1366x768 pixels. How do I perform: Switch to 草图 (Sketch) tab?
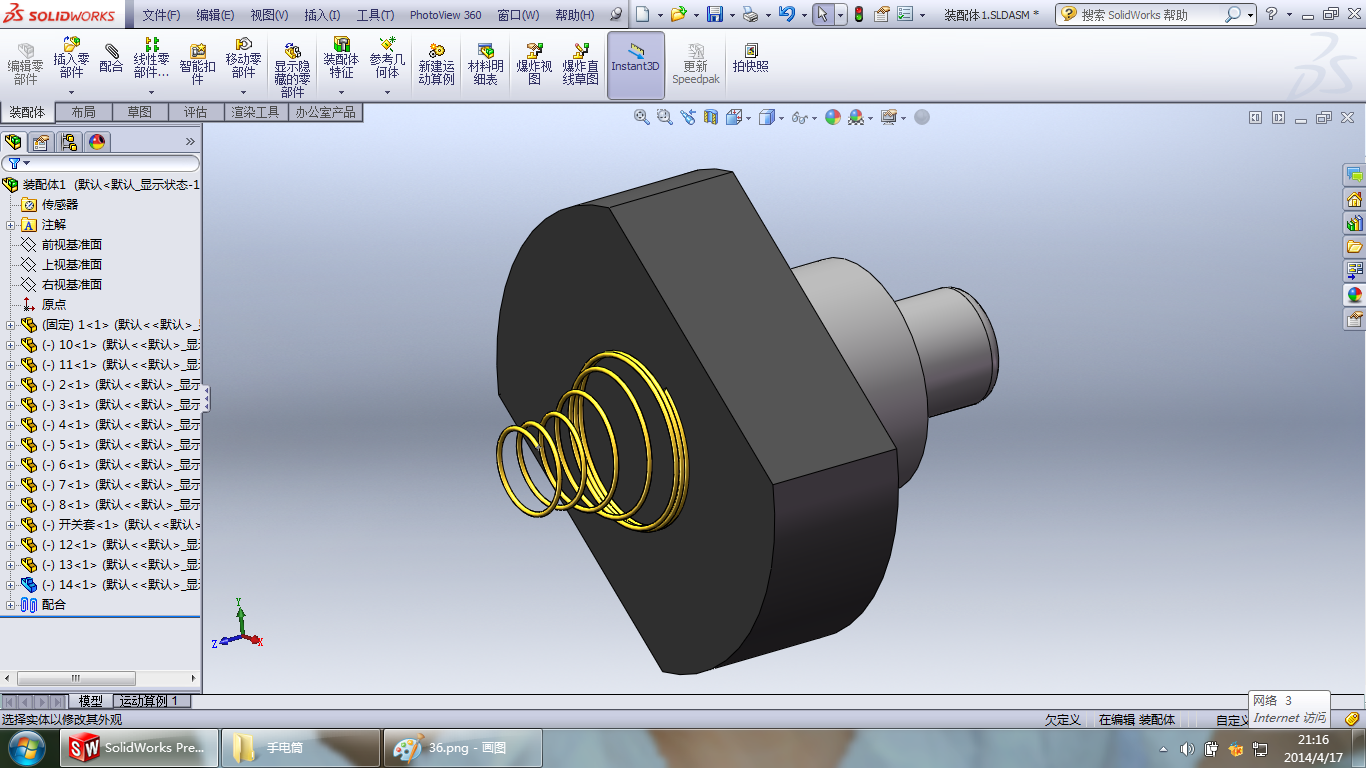pyautogui.click(x=140, y=112)
